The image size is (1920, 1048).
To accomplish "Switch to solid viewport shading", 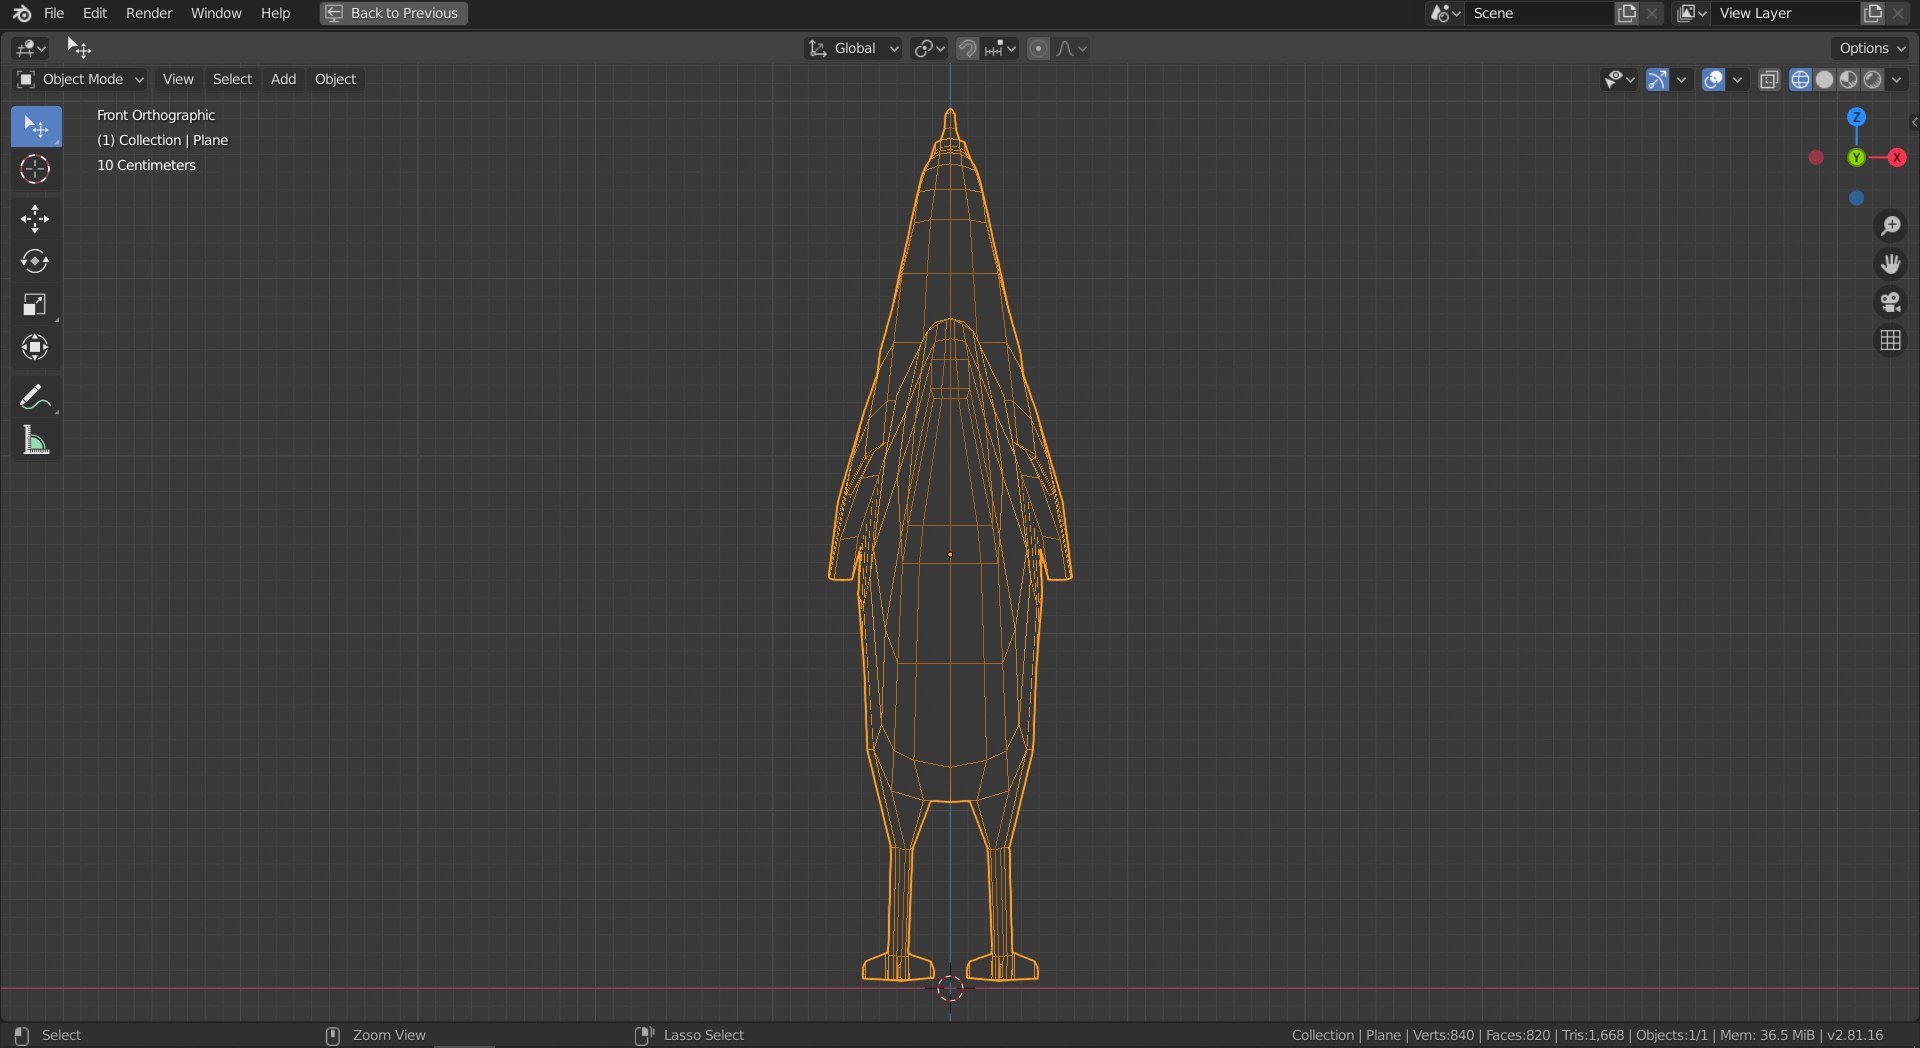I will pos(1824,80).
